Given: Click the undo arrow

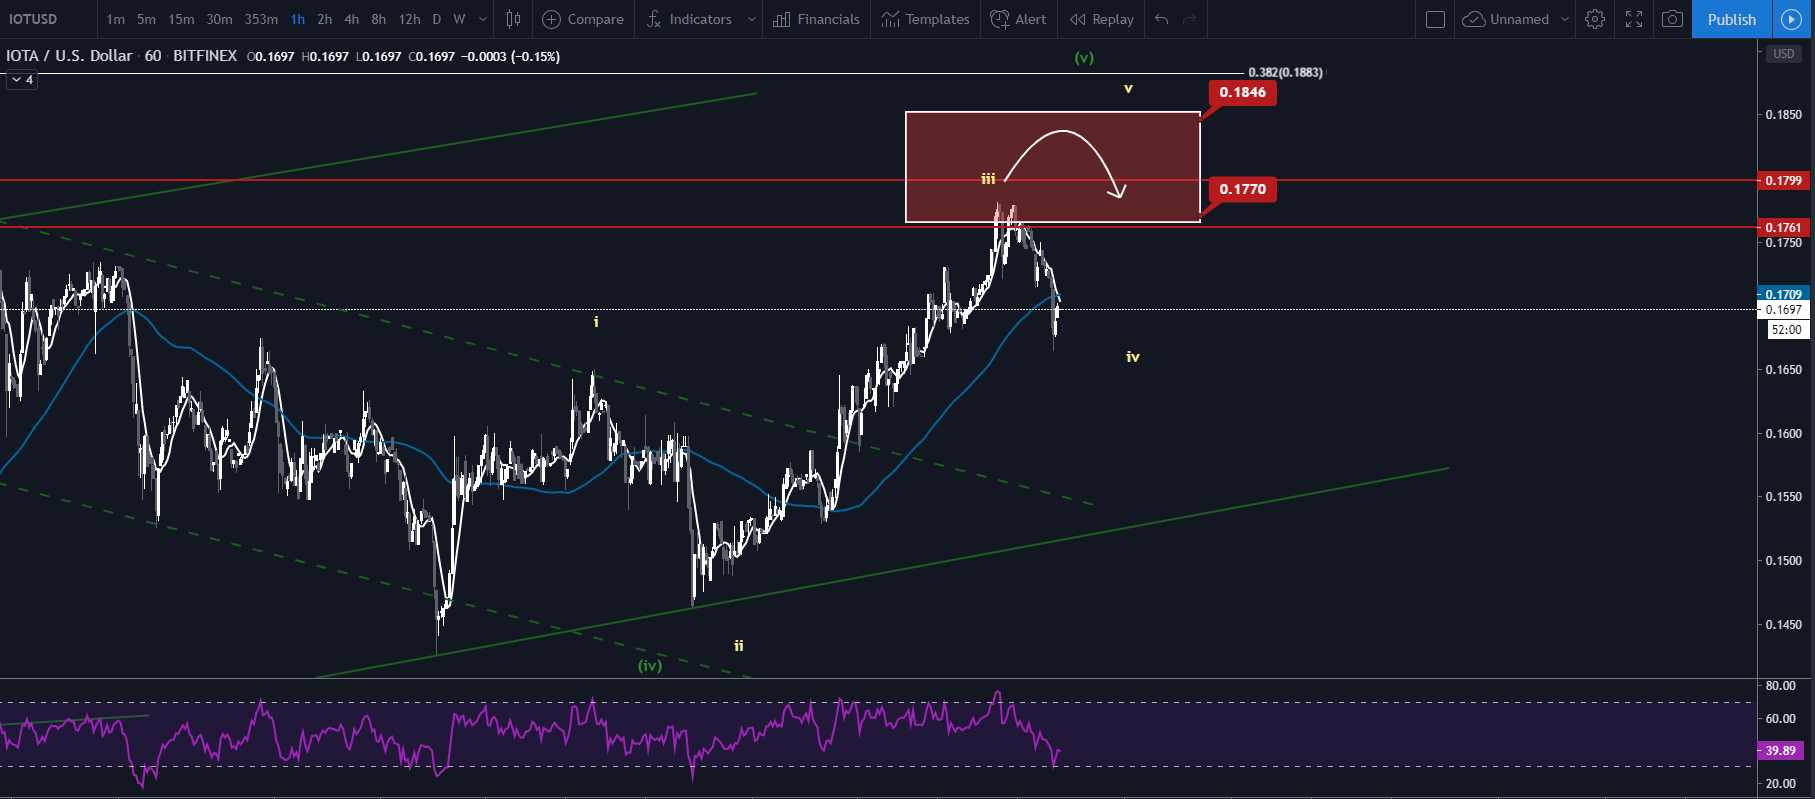Looking at the screenshot, I should click(1161, 19).
